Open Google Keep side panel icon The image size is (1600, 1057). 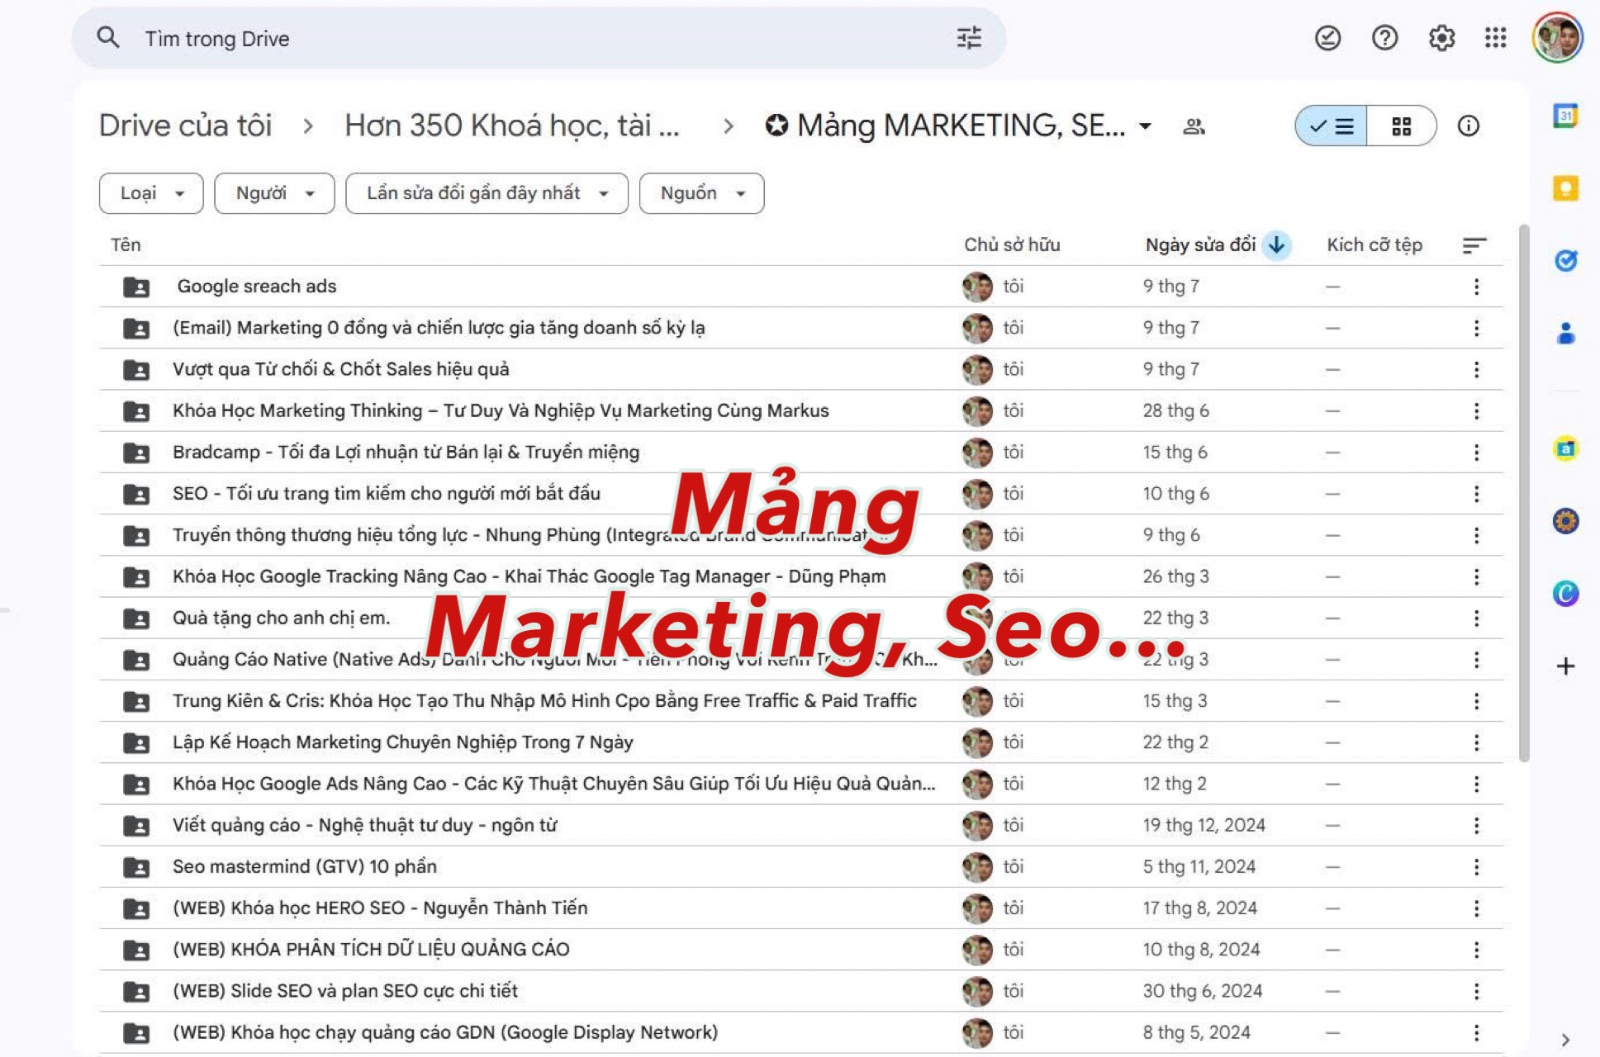[x=1566, y=188]
